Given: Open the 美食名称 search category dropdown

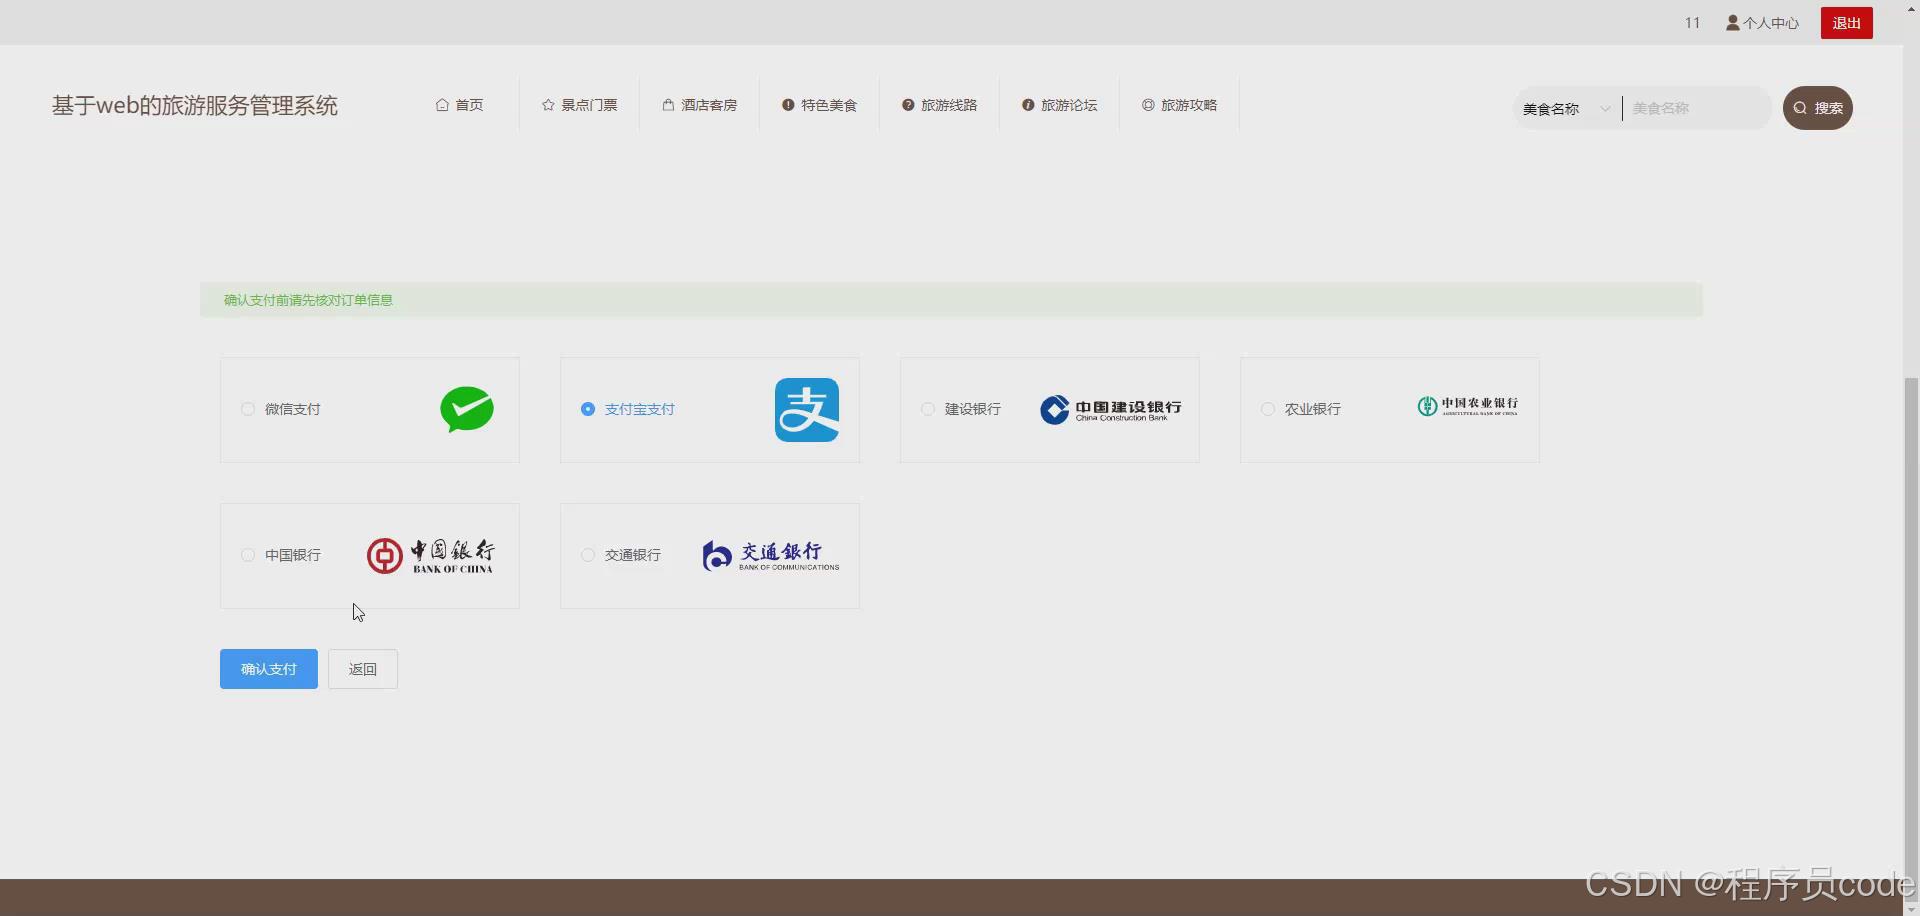Looking at the screenshot, I should 1567,108.
